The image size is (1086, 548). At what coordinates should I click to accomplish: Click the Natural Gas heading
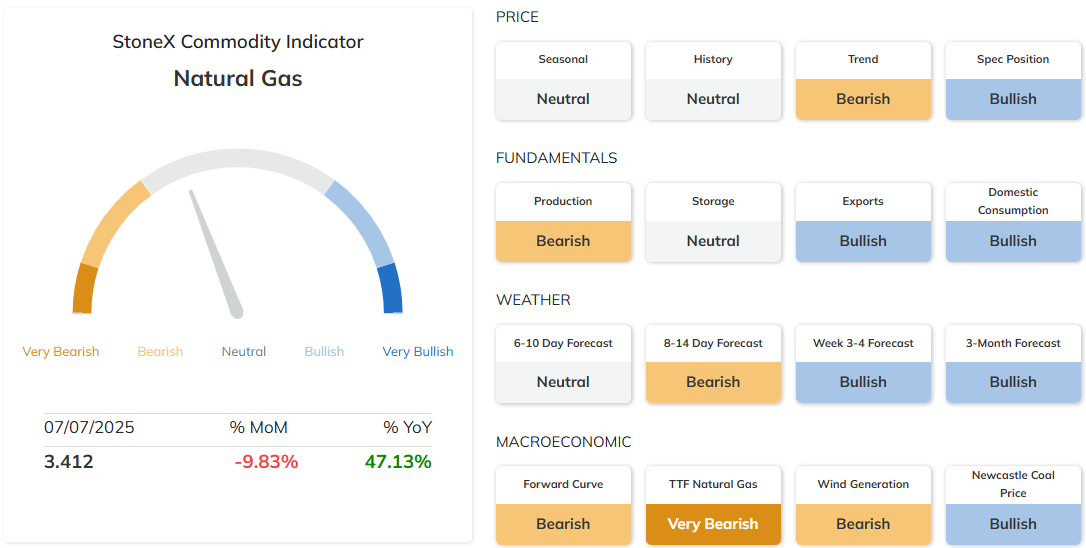238,78
